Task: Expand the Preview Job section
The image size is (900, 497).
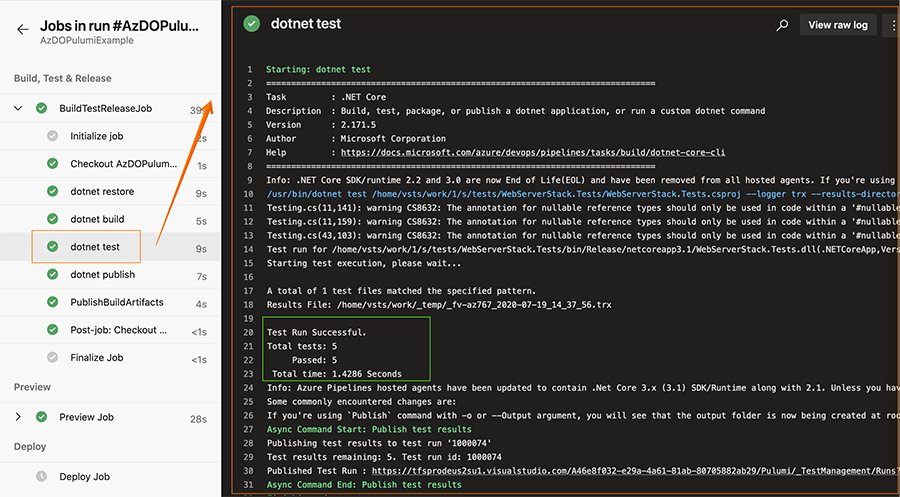Action: 18,417
